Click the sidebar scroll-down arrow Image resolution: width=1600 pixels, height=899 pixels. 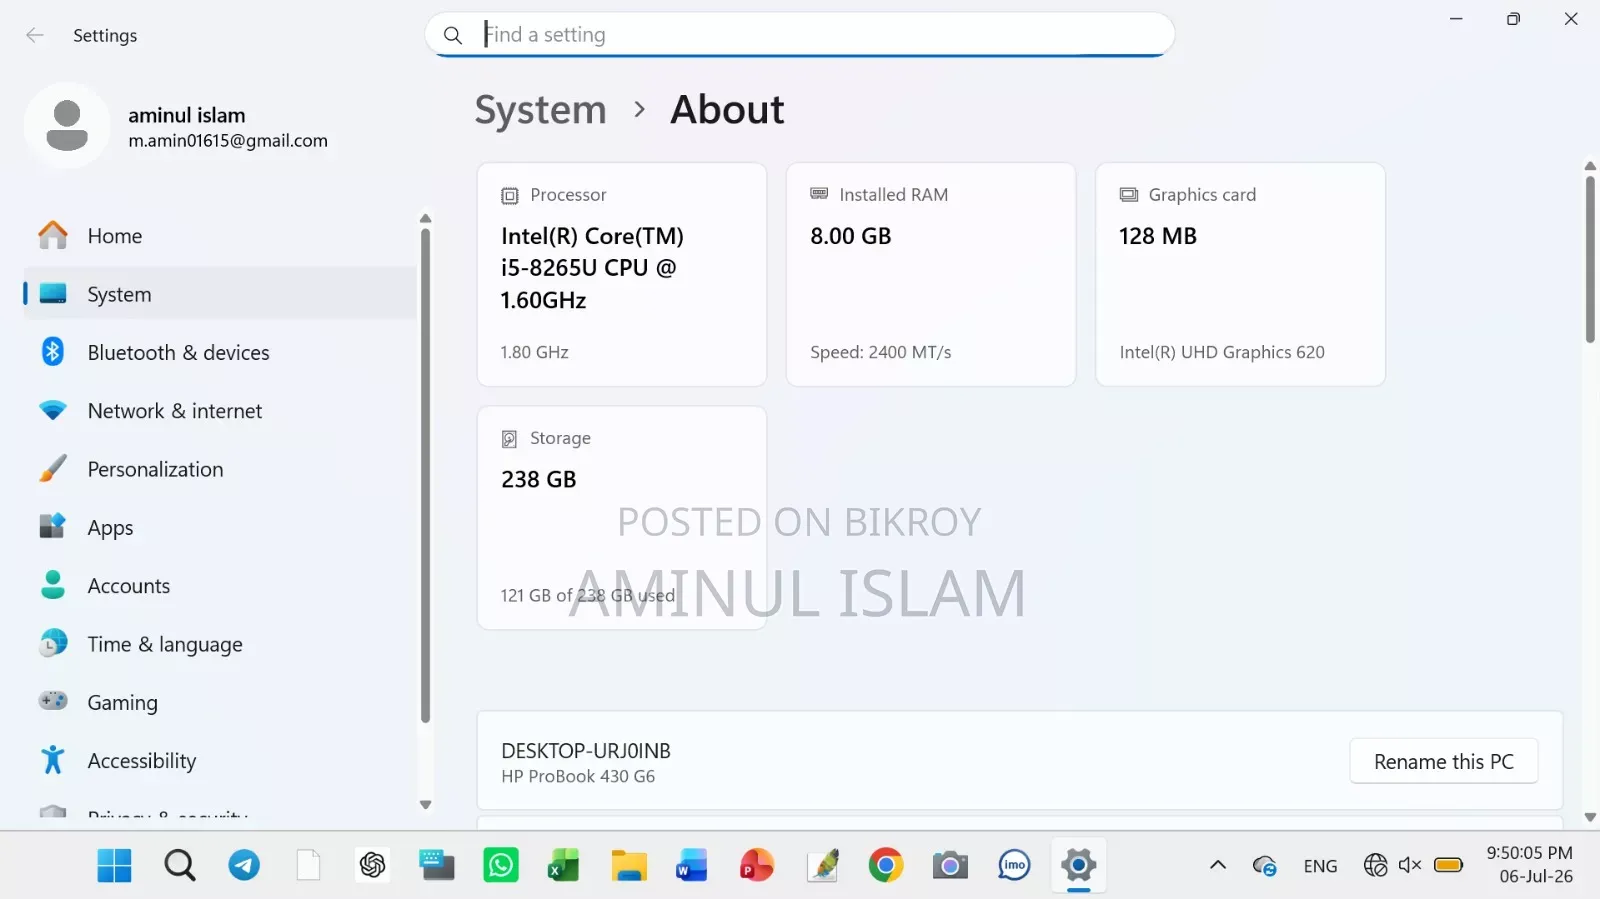[x=425, y=805]
